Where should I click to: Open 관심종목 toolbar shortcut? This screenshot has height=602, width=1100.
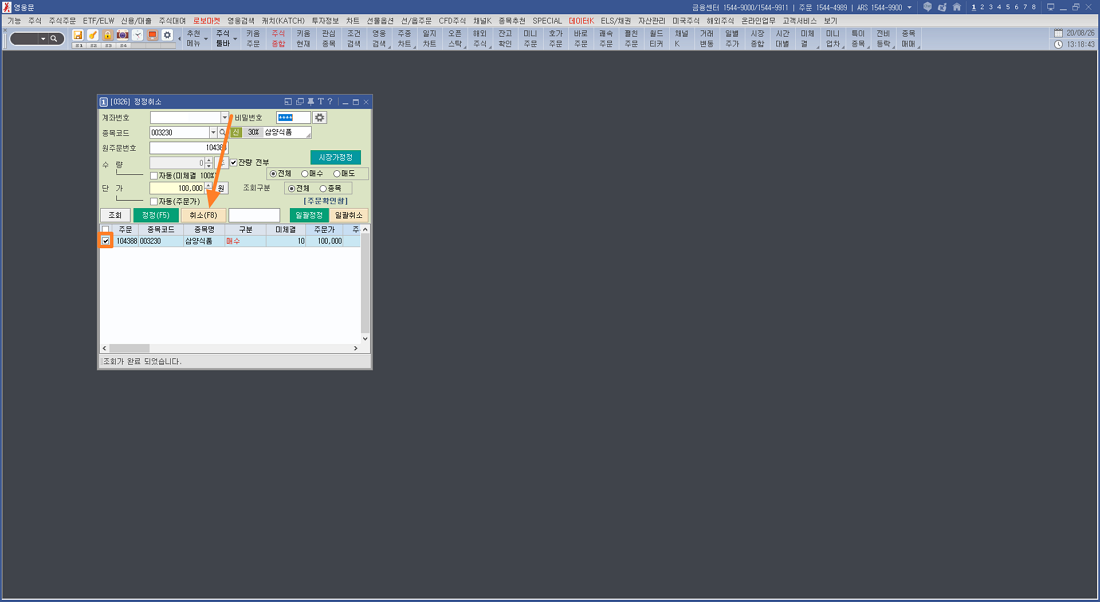(x=328, y=39)
